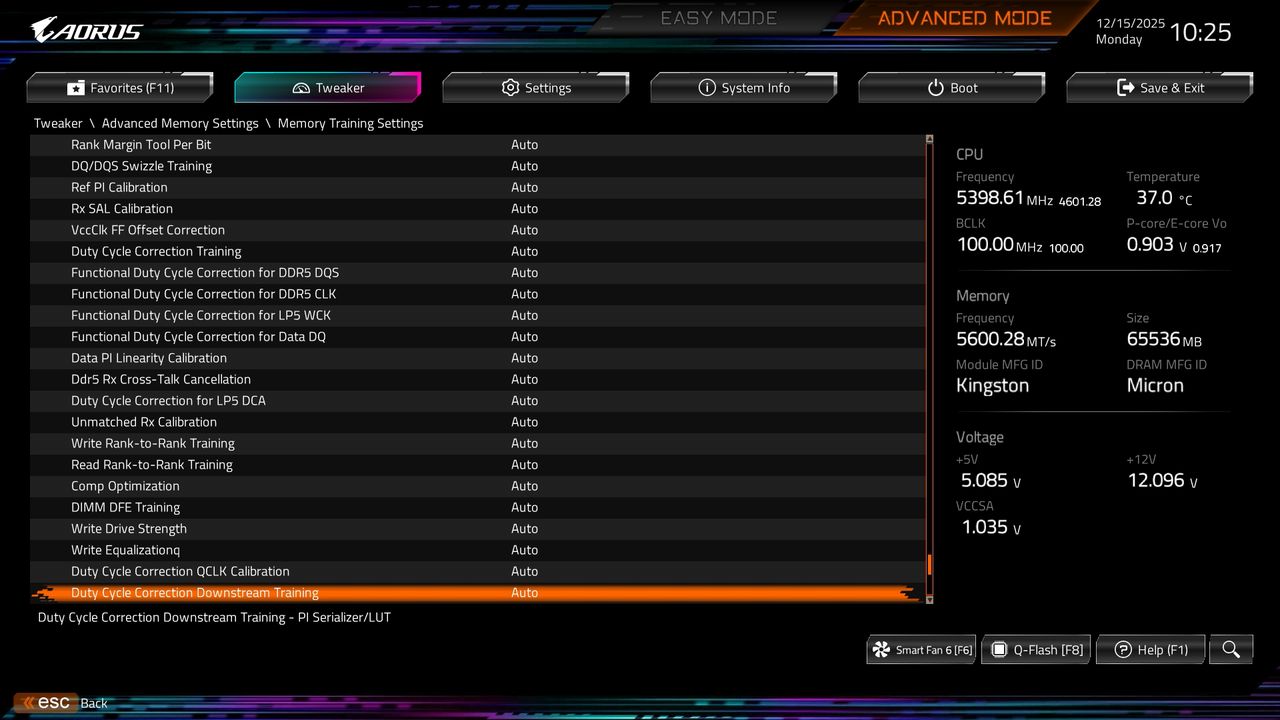
Task: Click the System Info info icon
Action: click(707, 87)
